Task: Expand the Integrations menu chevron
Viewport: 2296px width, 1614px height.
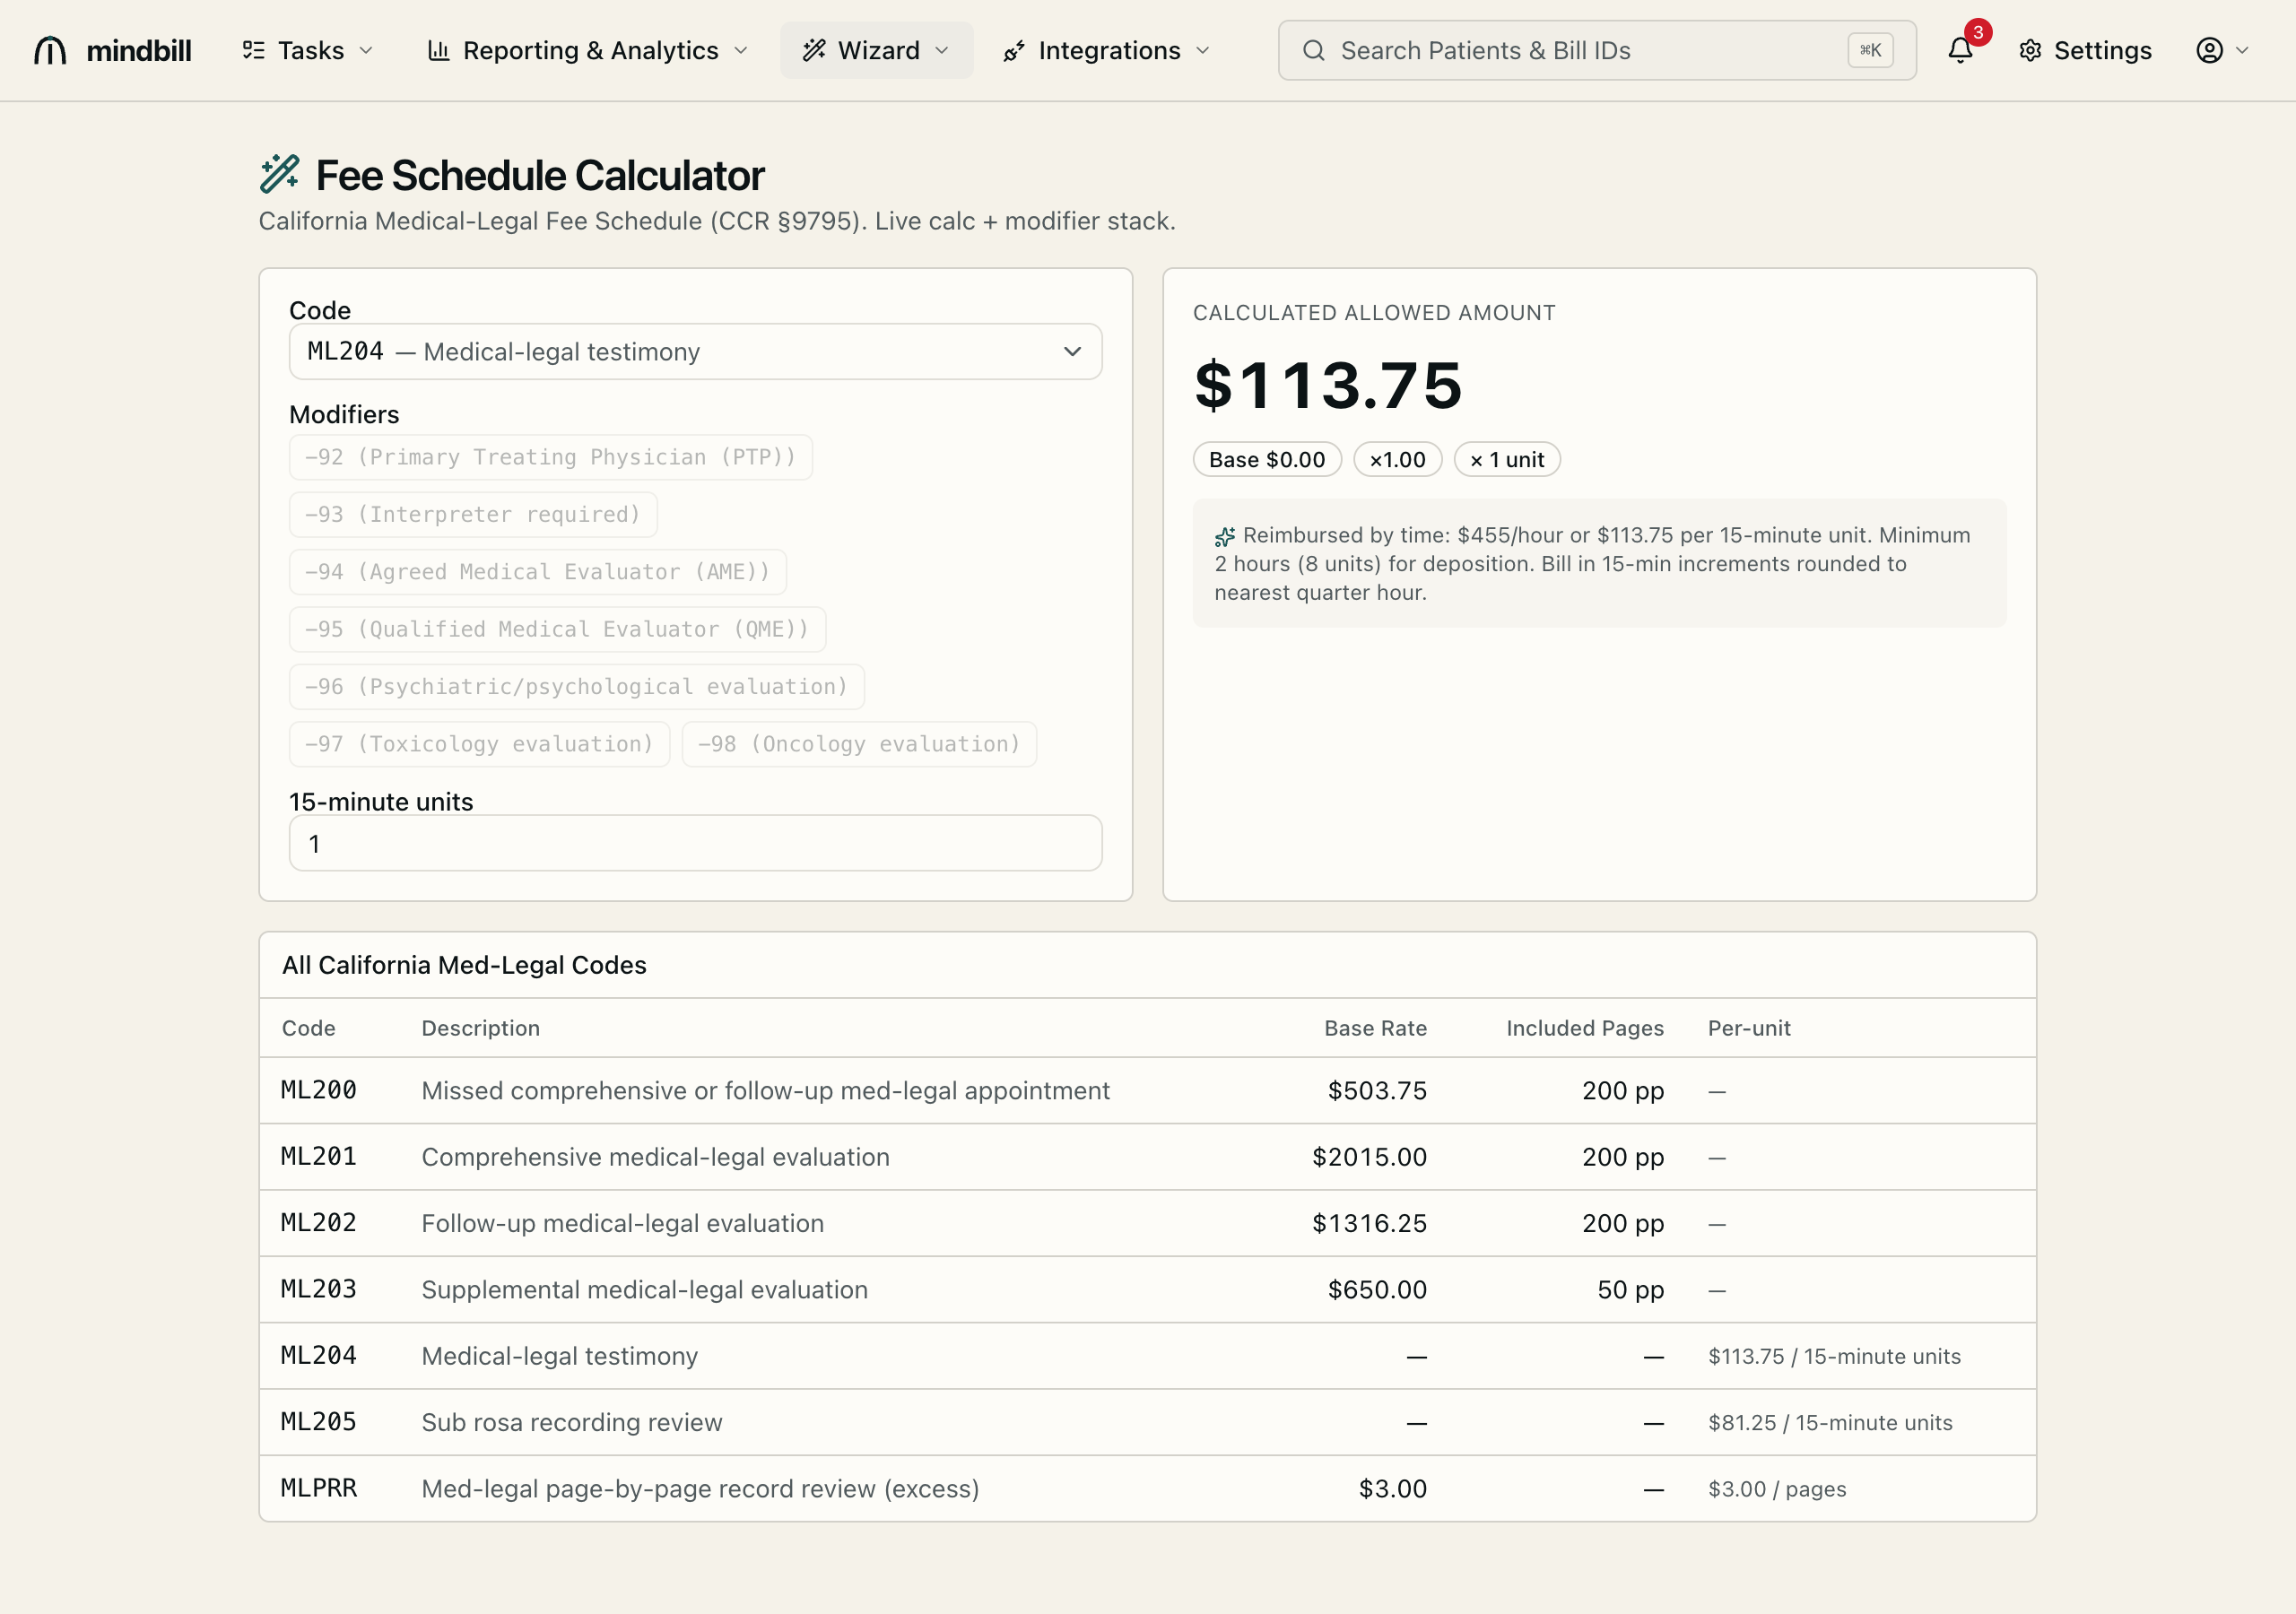Action: click(1203, 50)
